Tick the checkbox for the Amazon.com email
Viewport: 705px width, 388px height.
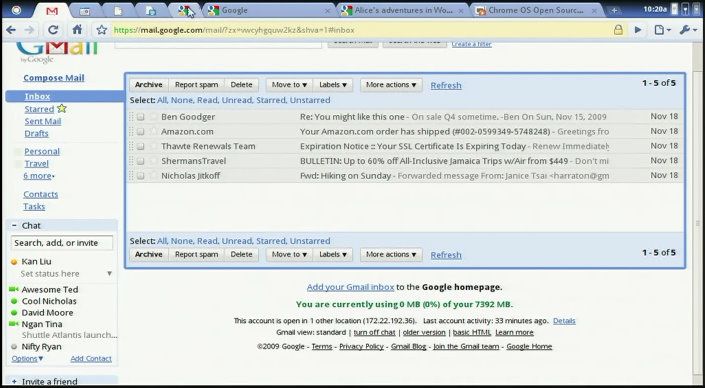140,132
